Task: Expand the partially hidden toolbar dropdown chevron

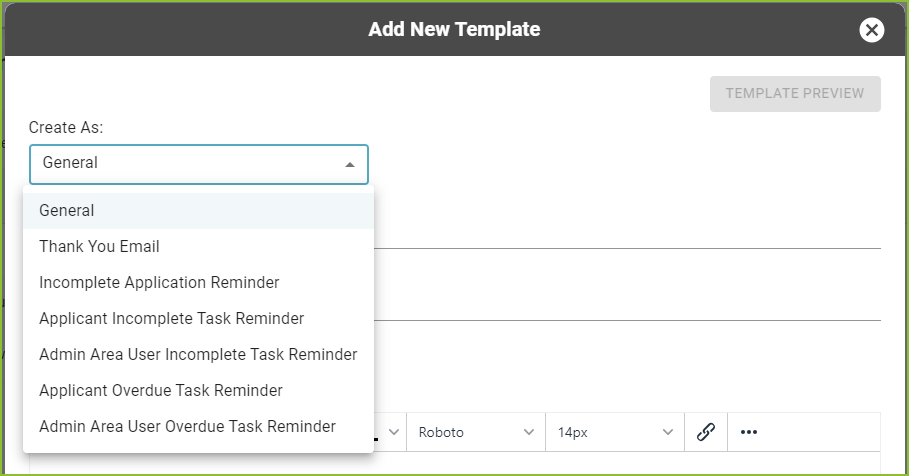Action: tap(394, 432)
